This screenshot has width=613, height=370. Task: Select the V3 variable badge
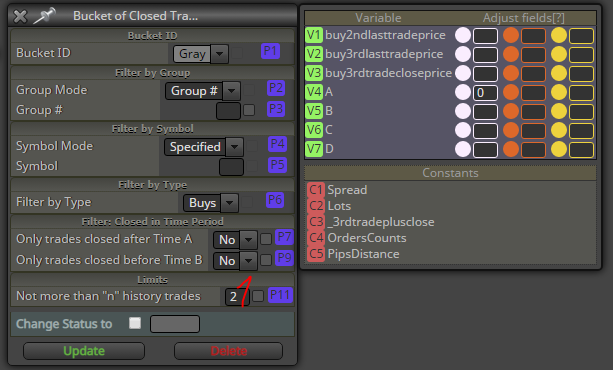point(314,73)
